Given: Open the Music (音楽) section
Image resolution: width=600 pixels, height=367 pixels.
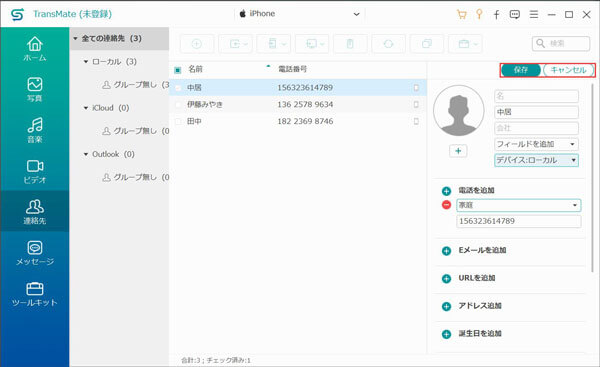Looking at the screenshot, I should tap(34, 130).
